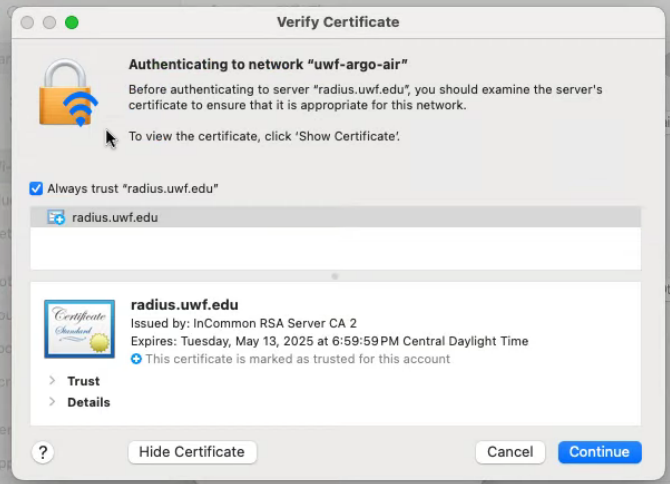Select the radius.uwf.edu certificate row
Image resolution: width=670 pixels, height=484 pixels.
coord(335,217)
